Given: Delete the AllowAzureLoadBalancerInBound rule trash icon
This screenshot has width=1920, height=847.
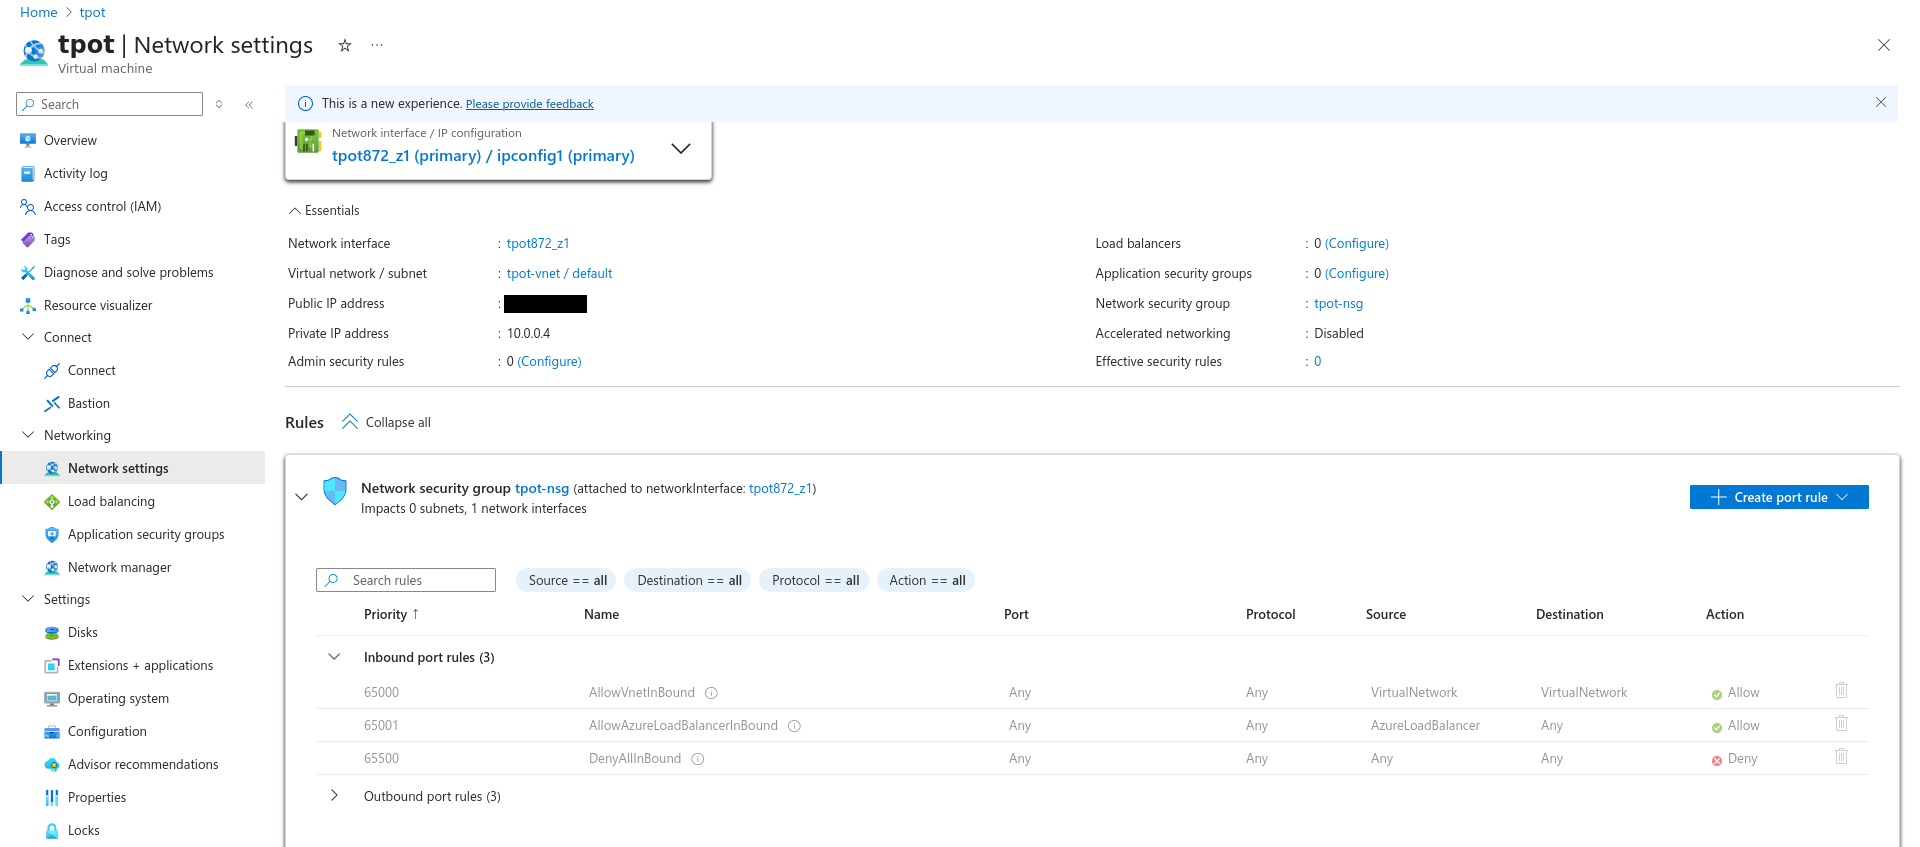Looking at the screenshot, I should click(x=1841, y=724).
